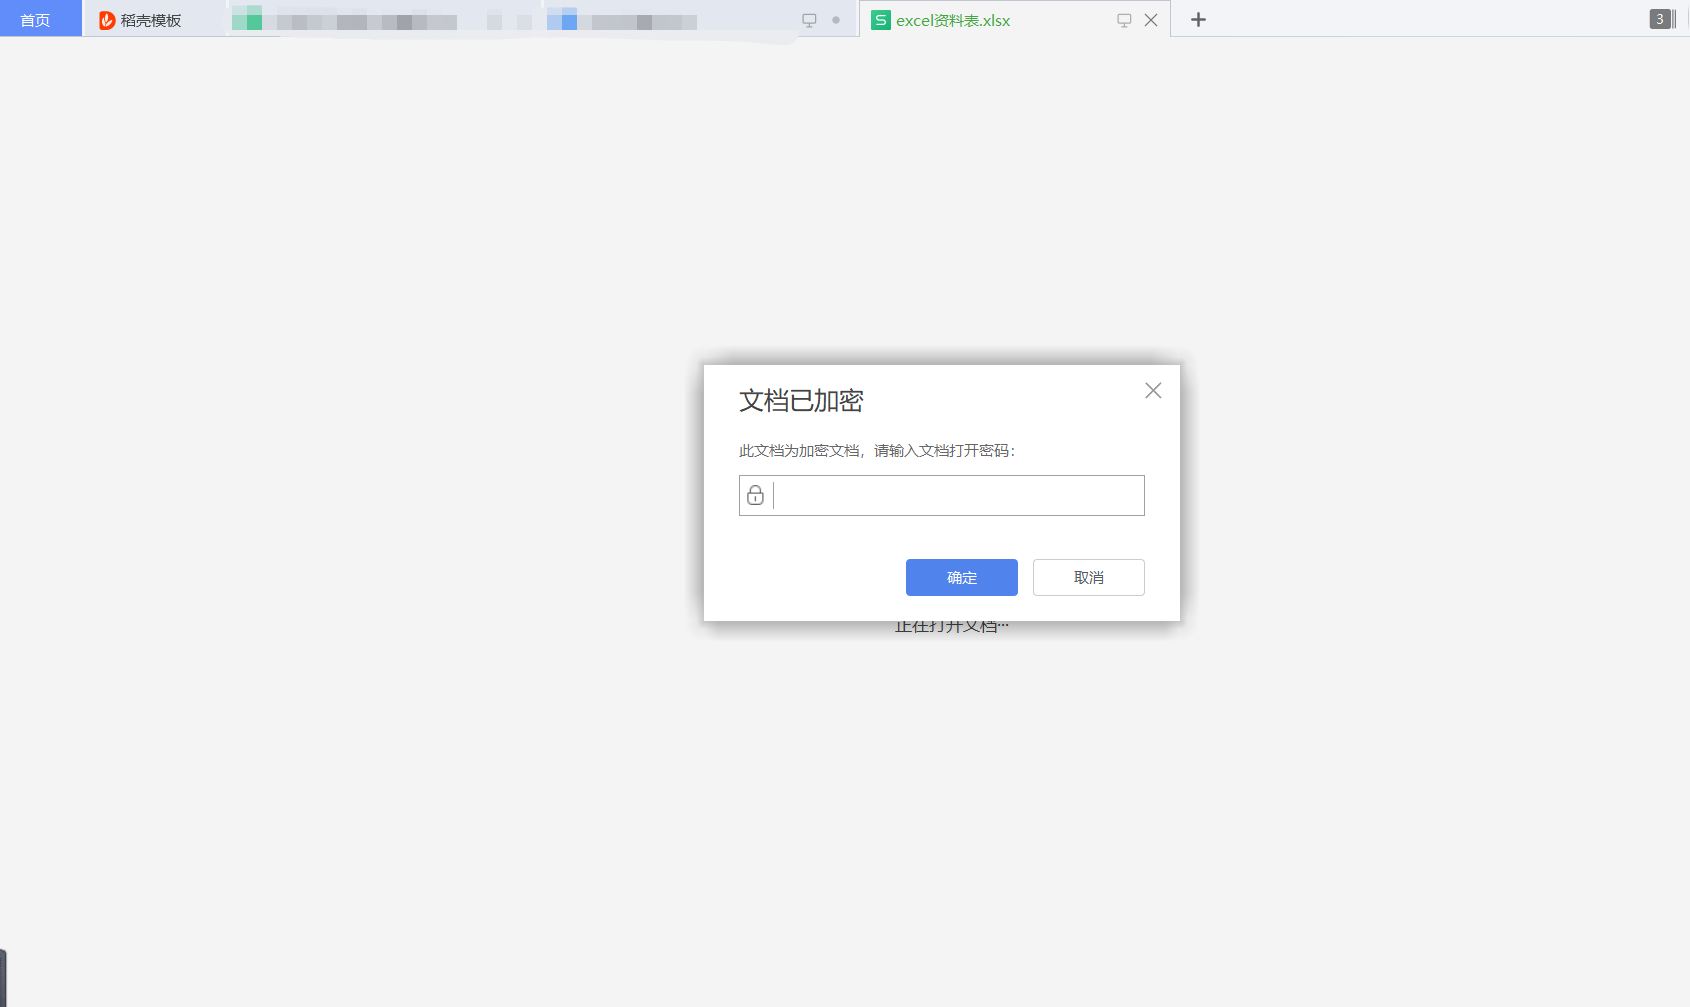1690x1007 pixels.
Task: Add a new tab with plus button
Action: coord(1198,19)
